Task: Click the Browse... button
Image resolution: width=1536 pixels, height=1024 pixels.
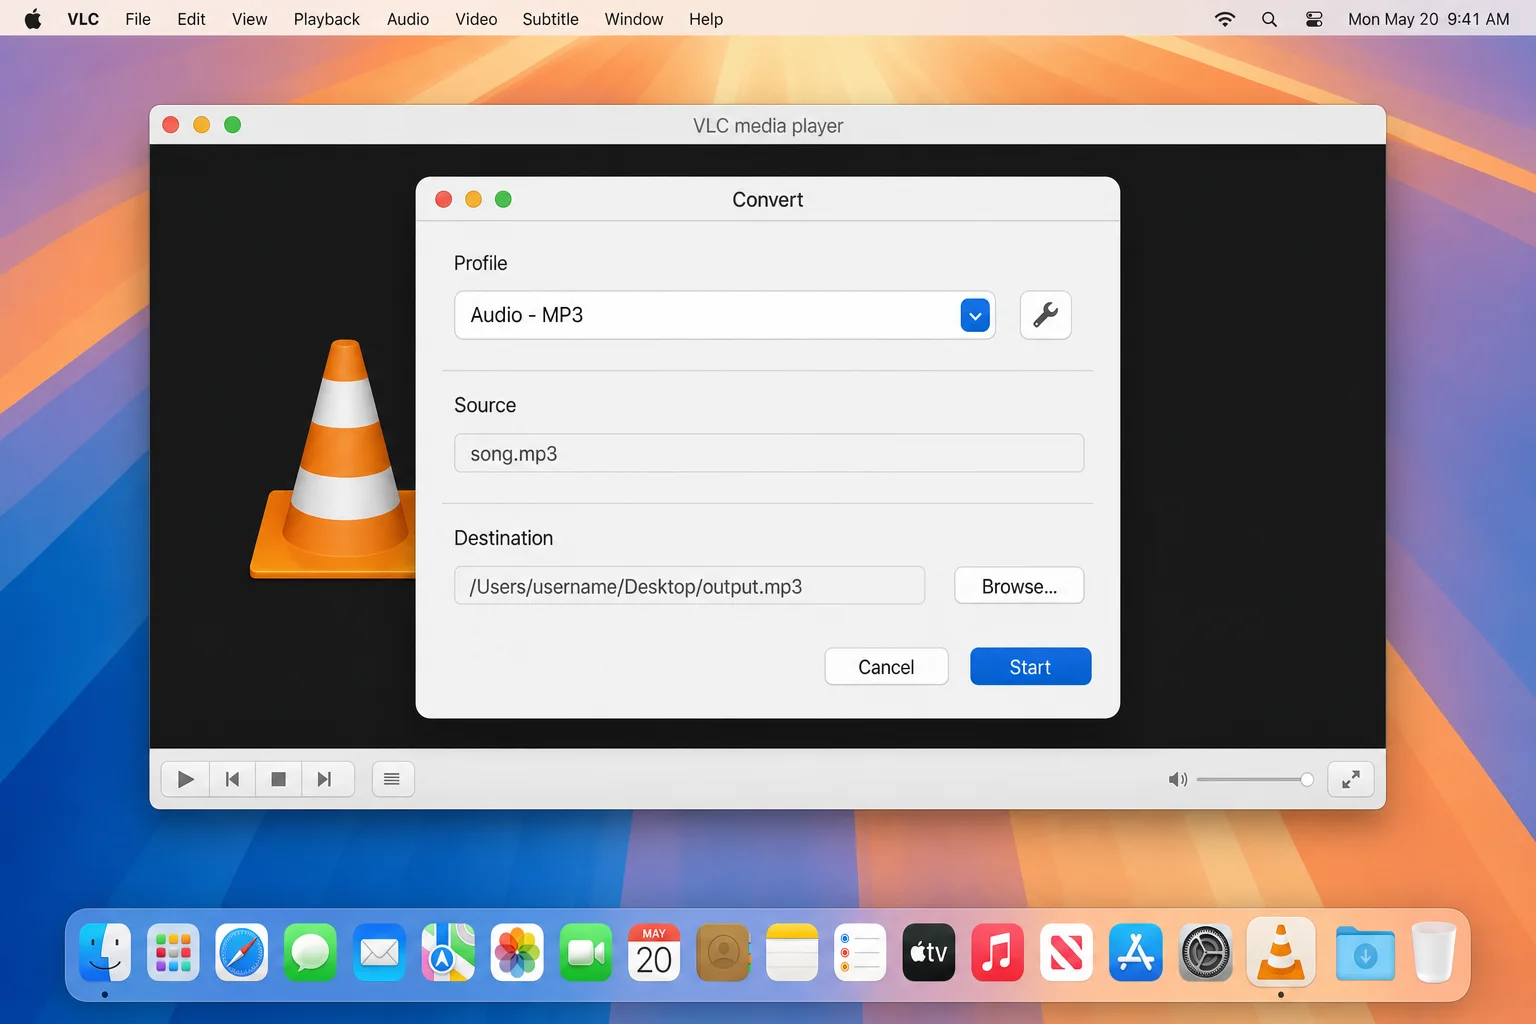Action: [x=1019, y=586]
